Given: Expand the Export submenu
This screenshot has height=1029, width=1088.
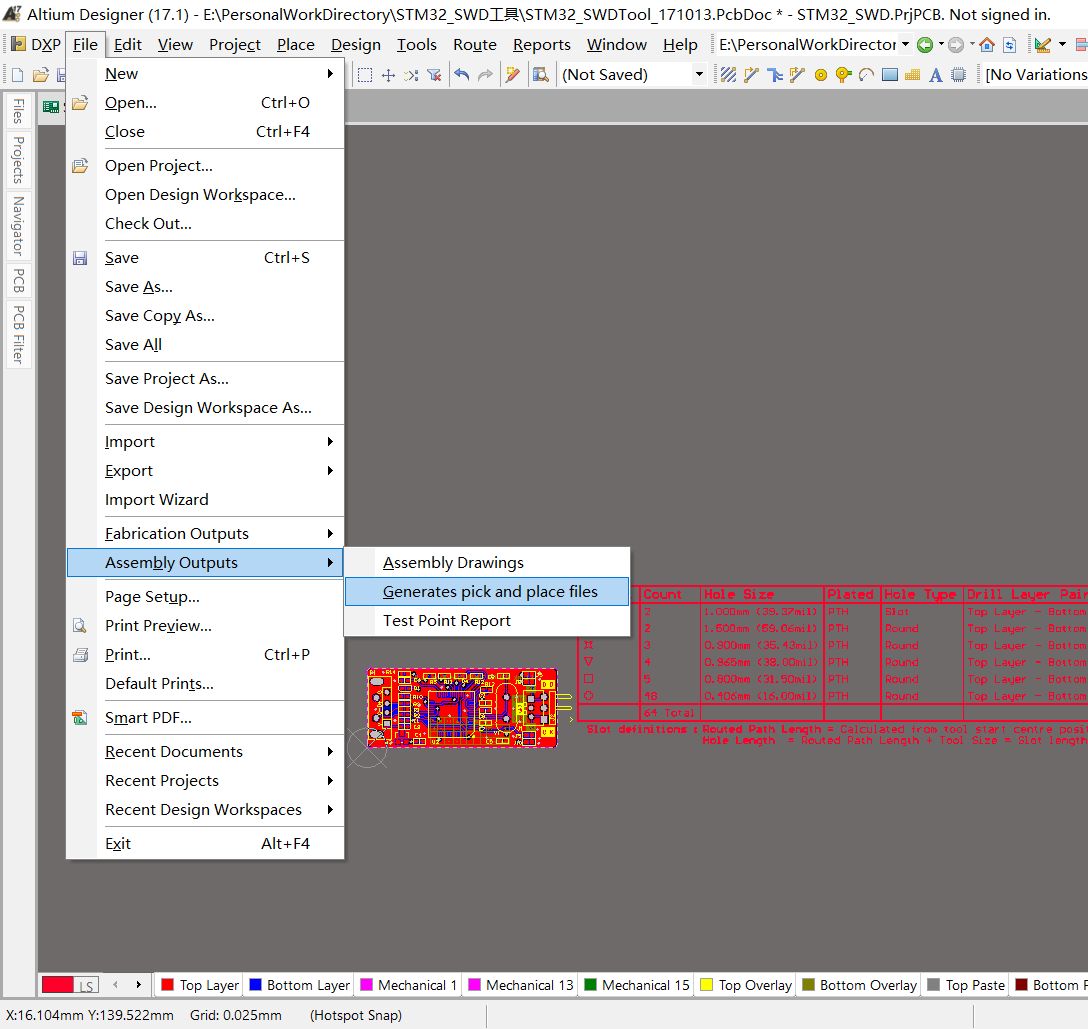Looking at the screenshot, I should (x=205, y=471).
